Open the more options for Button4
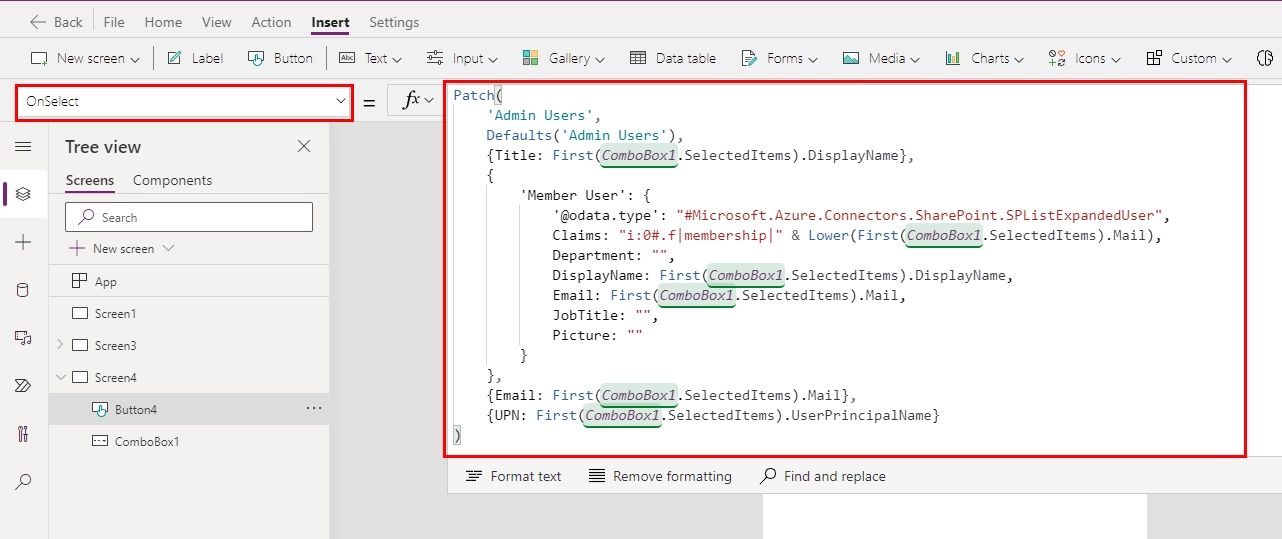The width and height of the screenshot is (1282, 539). (314, 409)
